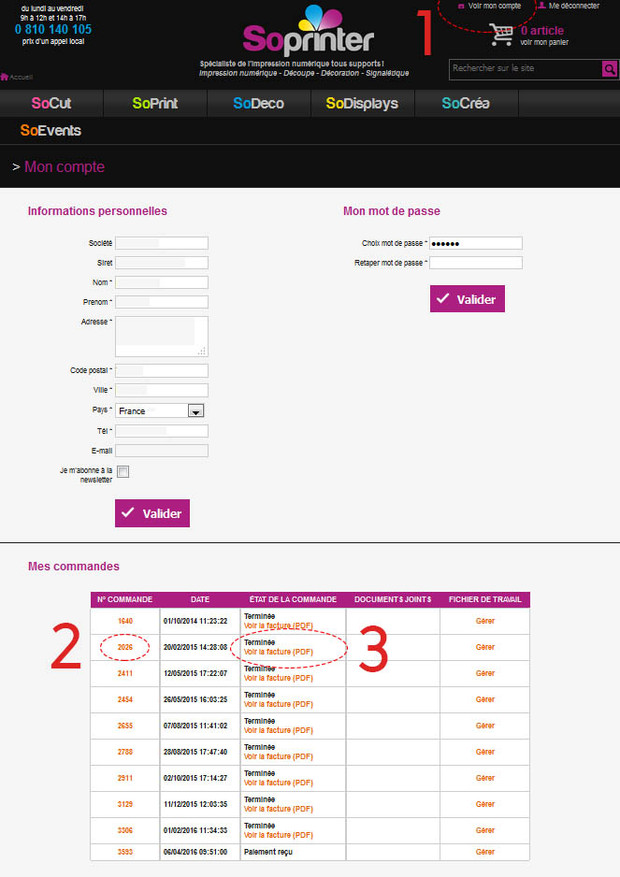The width and height of the screenshot is (620, 877).
Task: Open the Pays country dropdown
Action: (x=160, y=411)
